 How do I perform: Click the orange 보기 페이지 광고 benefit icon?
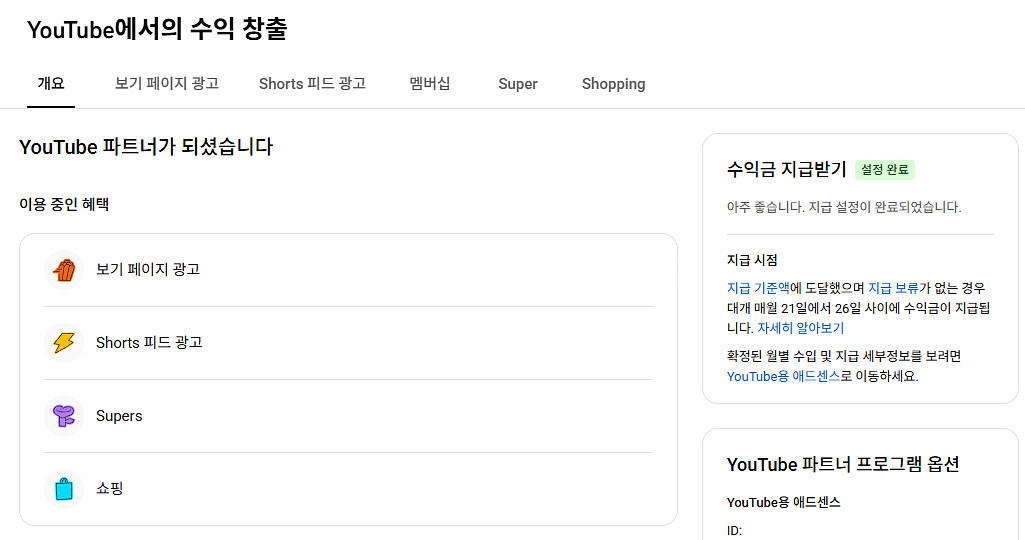click(x=64, y=270)
